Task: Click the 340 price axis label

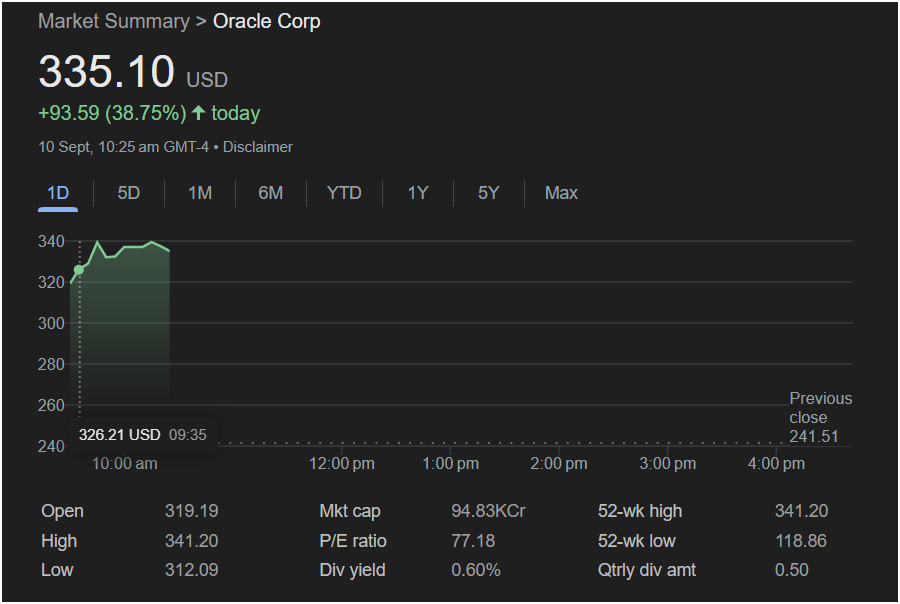Action: [51, 241]
